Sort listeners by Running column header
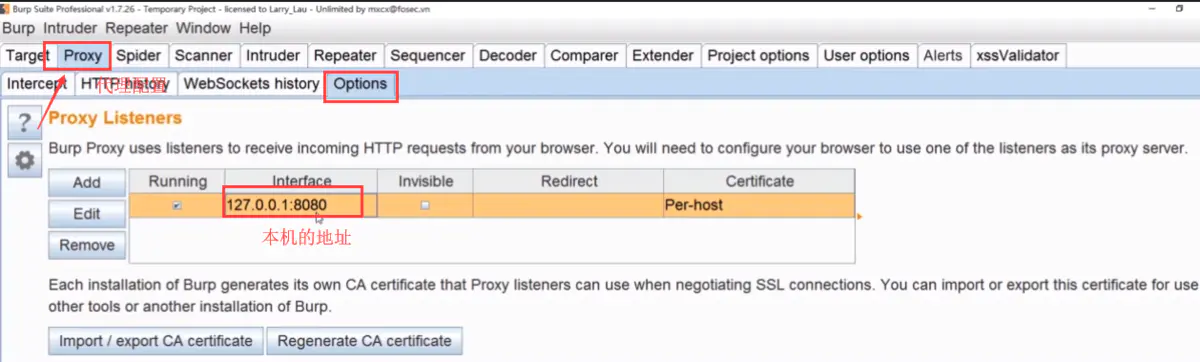Viewport: 1200px width, 362px height. coord(177,181)
